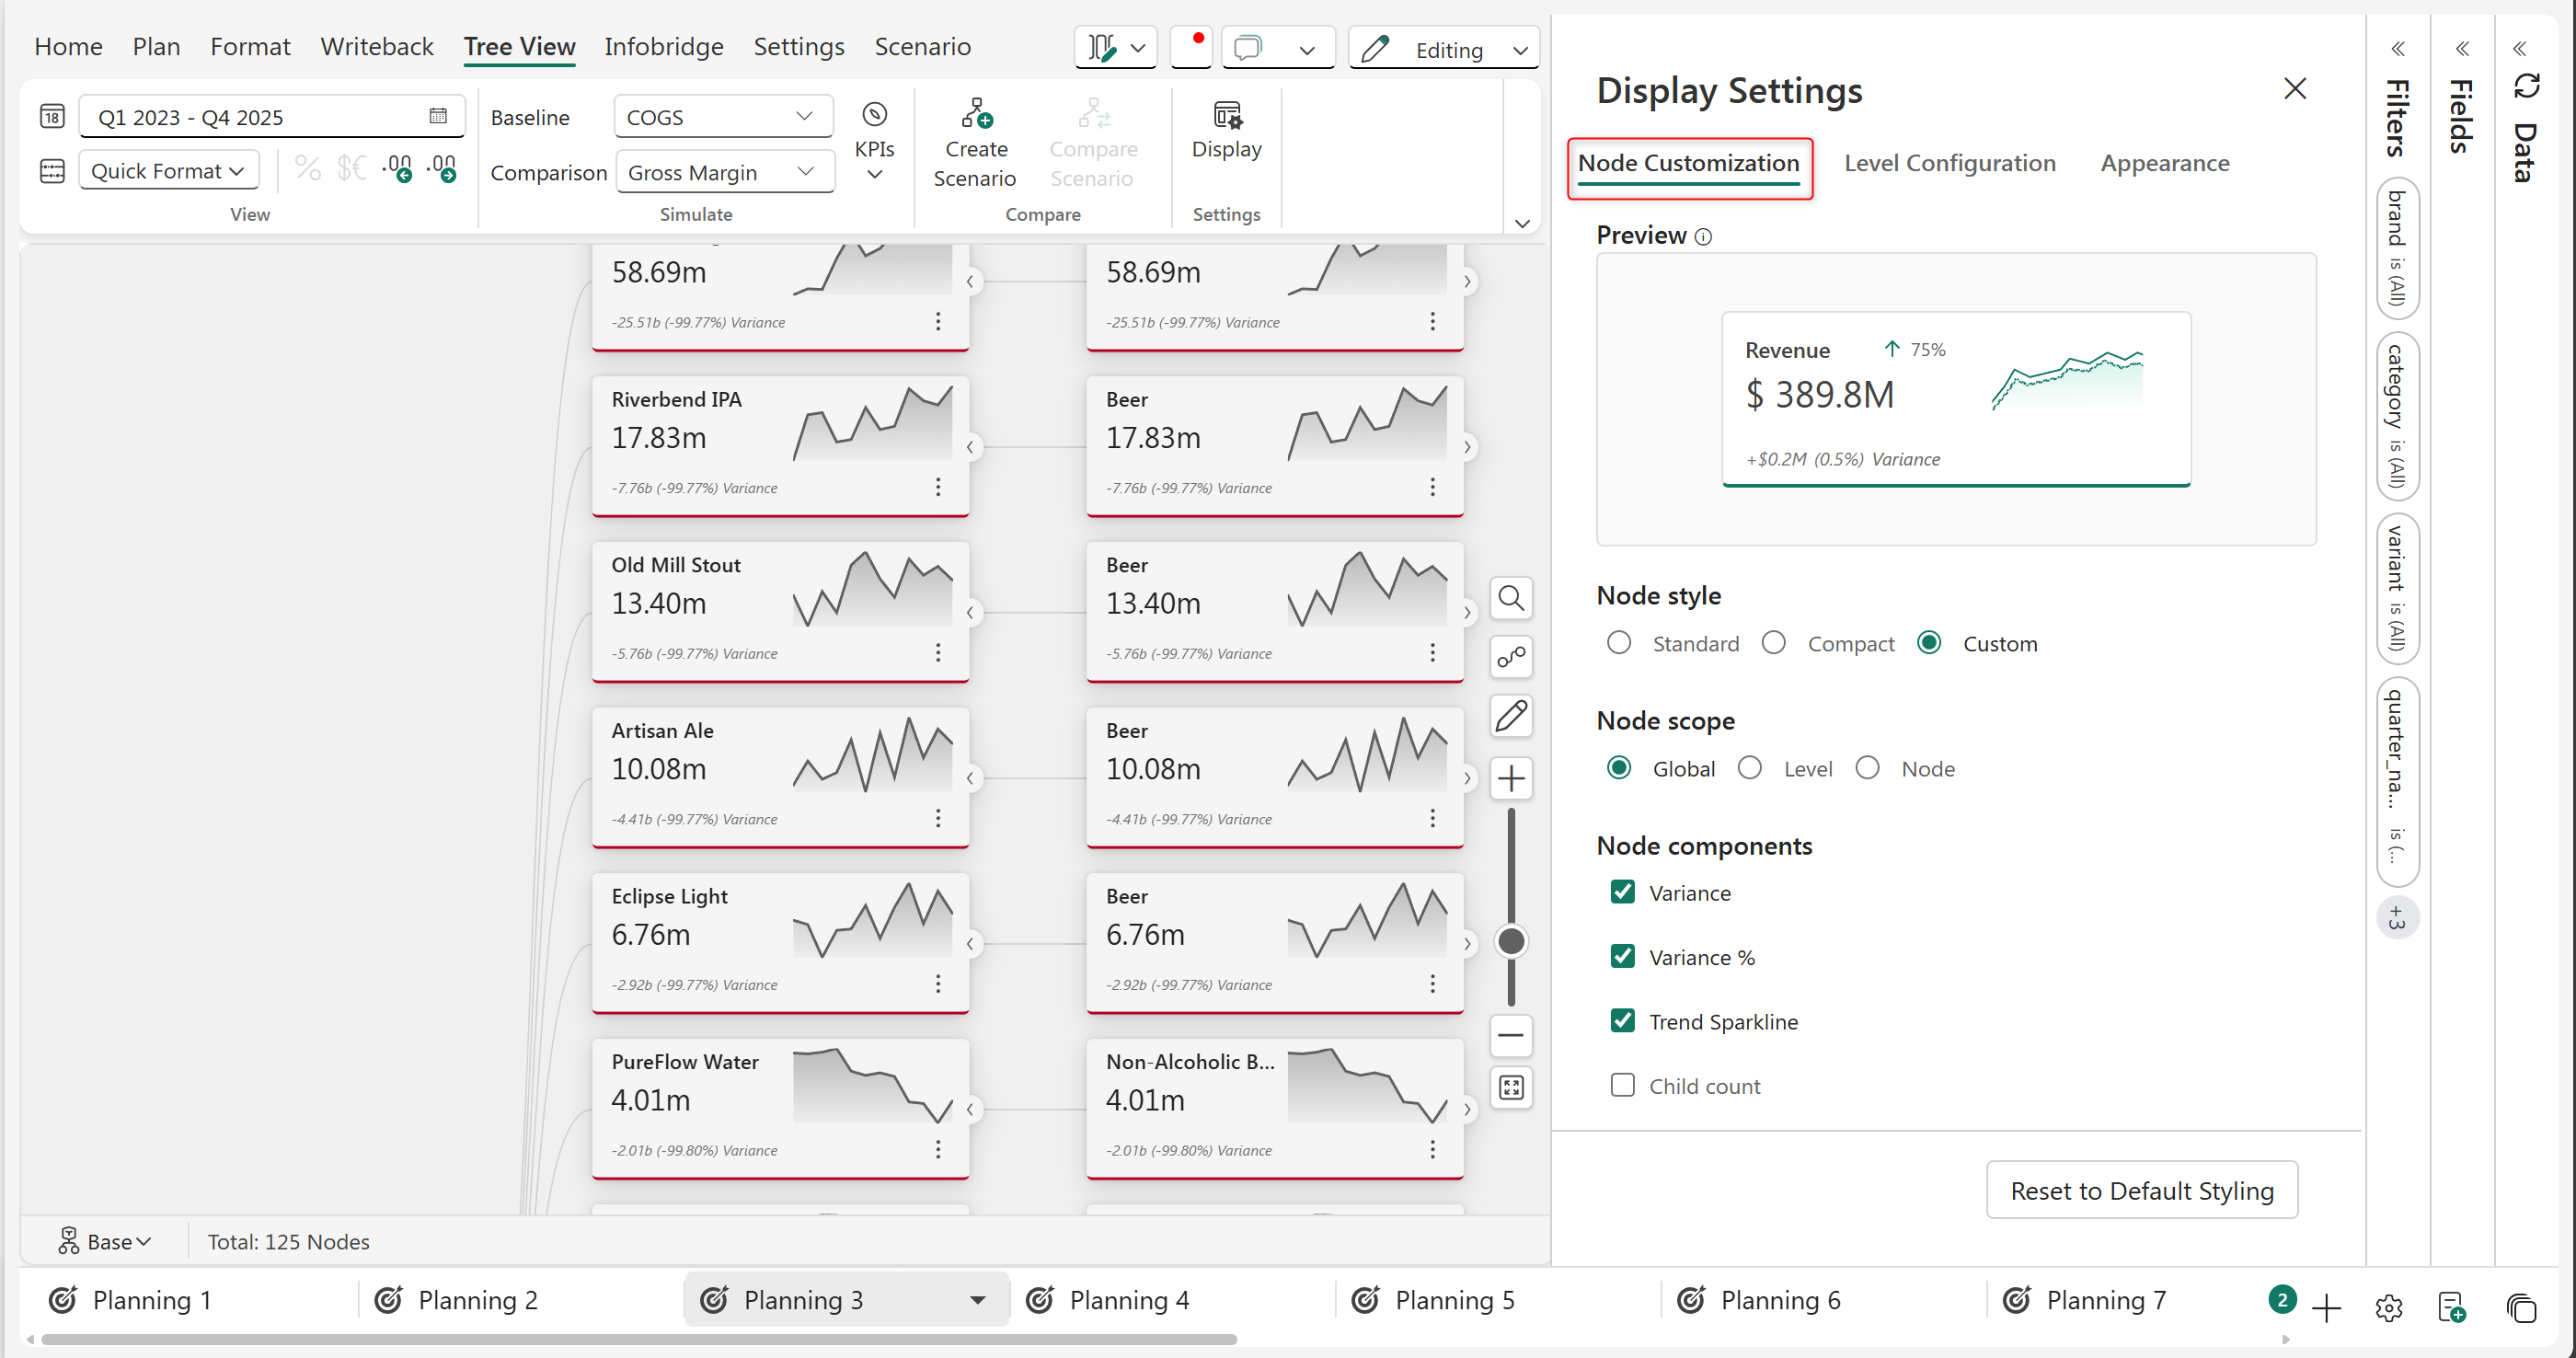Expand the Quick Format dropdown
The height and width of the screenshot is (1358, 2576).
pos(168,171)
